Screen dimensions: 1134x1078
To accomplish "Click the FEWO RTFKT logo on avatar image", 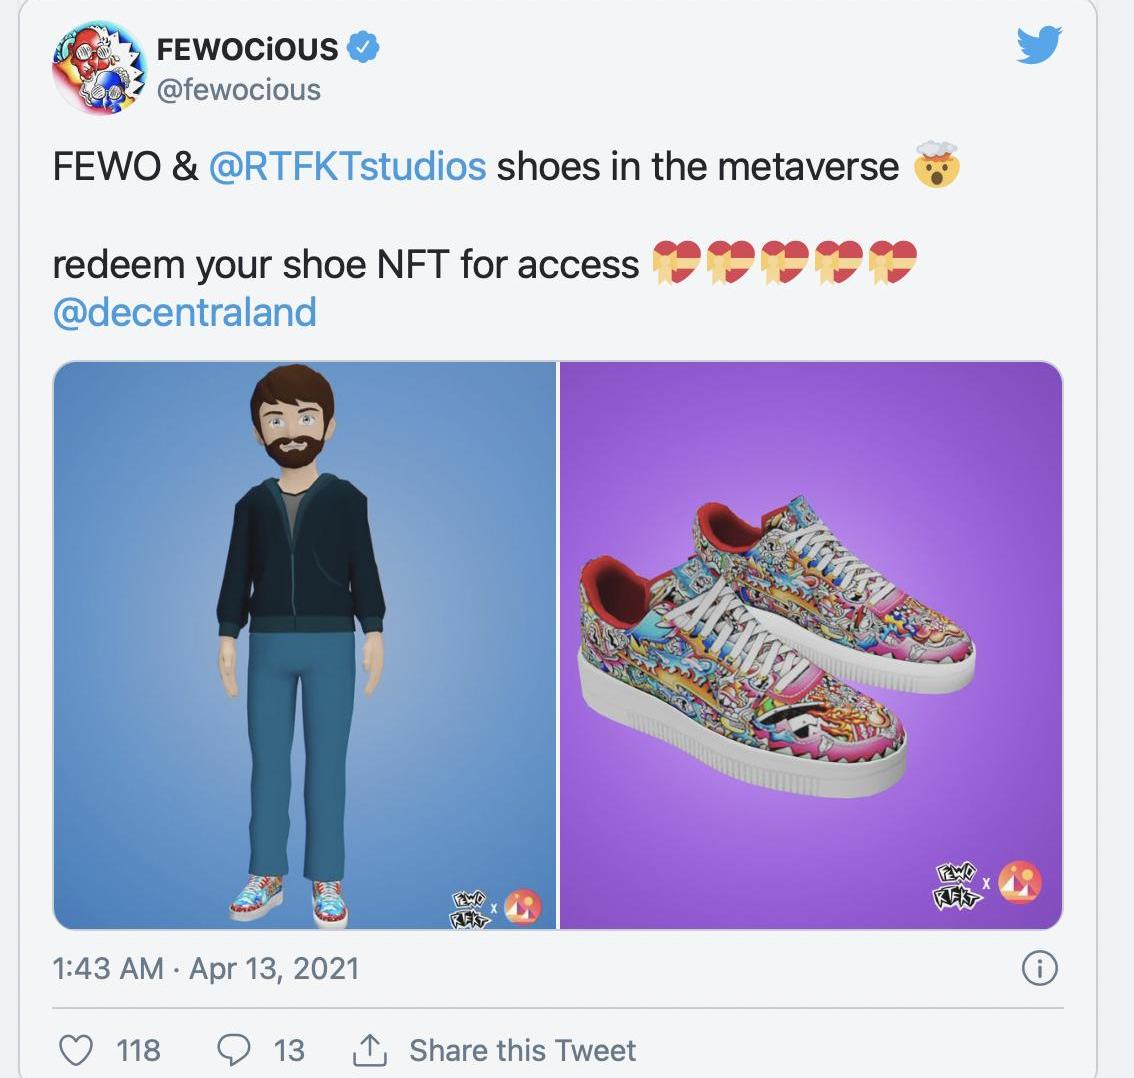I will 473,910.
